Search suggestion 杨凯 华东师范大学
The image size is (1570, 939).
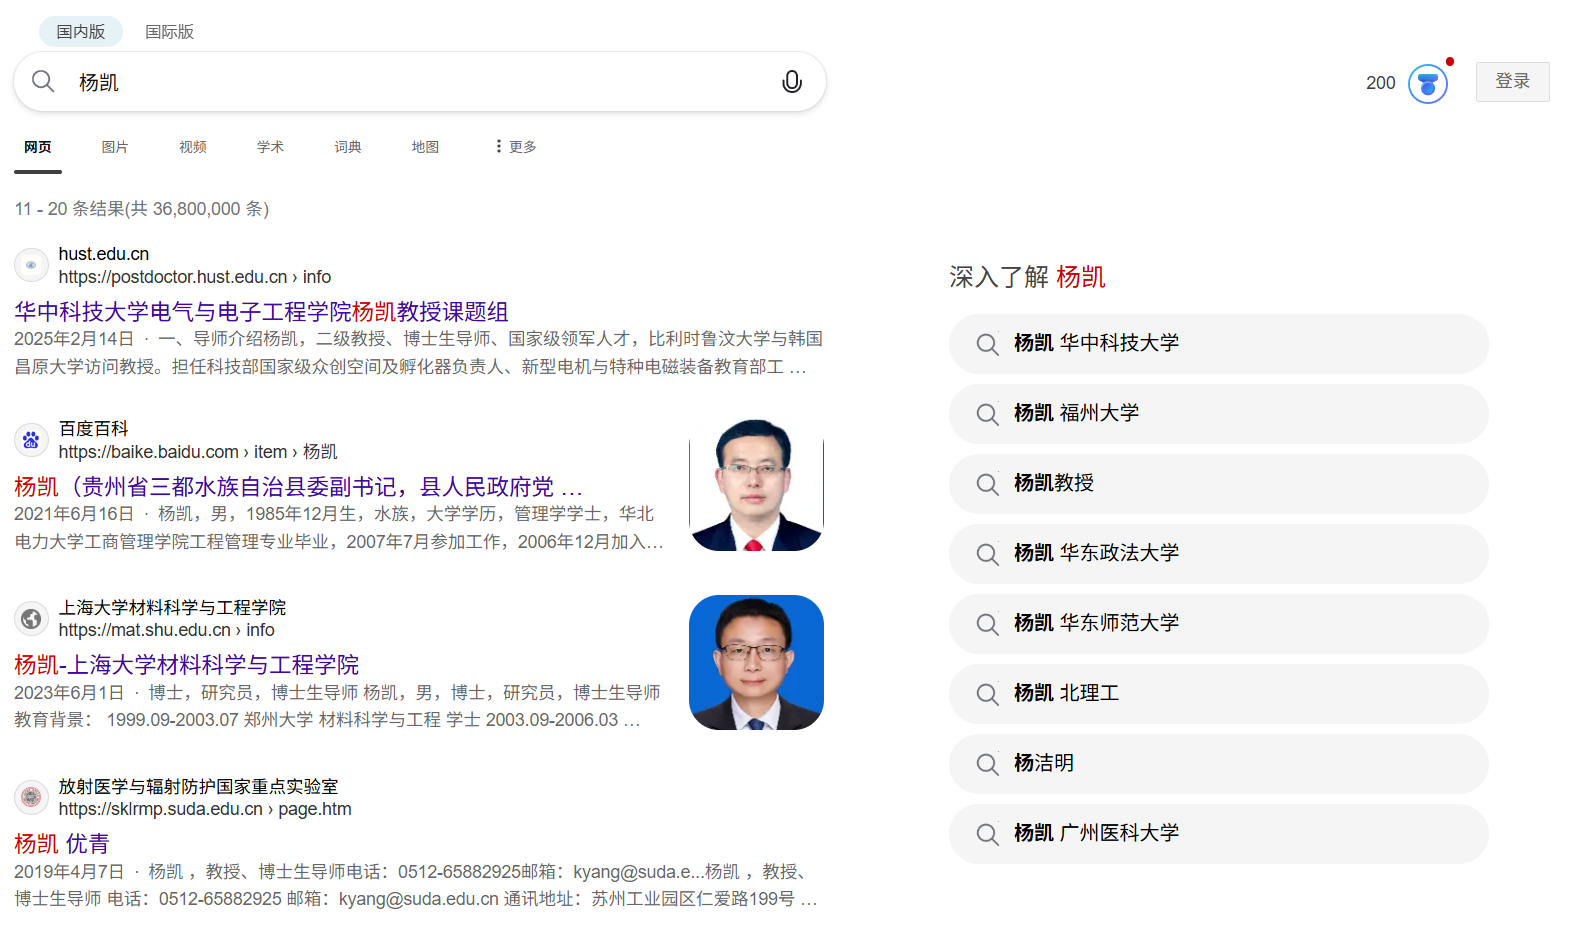click(x=1218, y=624)
